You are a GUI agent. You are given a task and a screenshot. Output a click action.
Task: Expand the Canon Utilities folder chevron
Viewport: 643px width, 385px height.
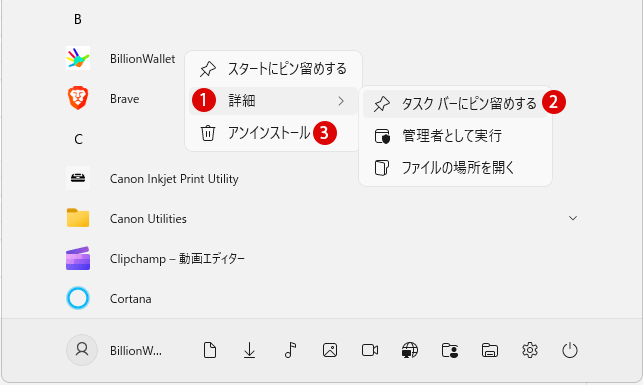point(573,218)
